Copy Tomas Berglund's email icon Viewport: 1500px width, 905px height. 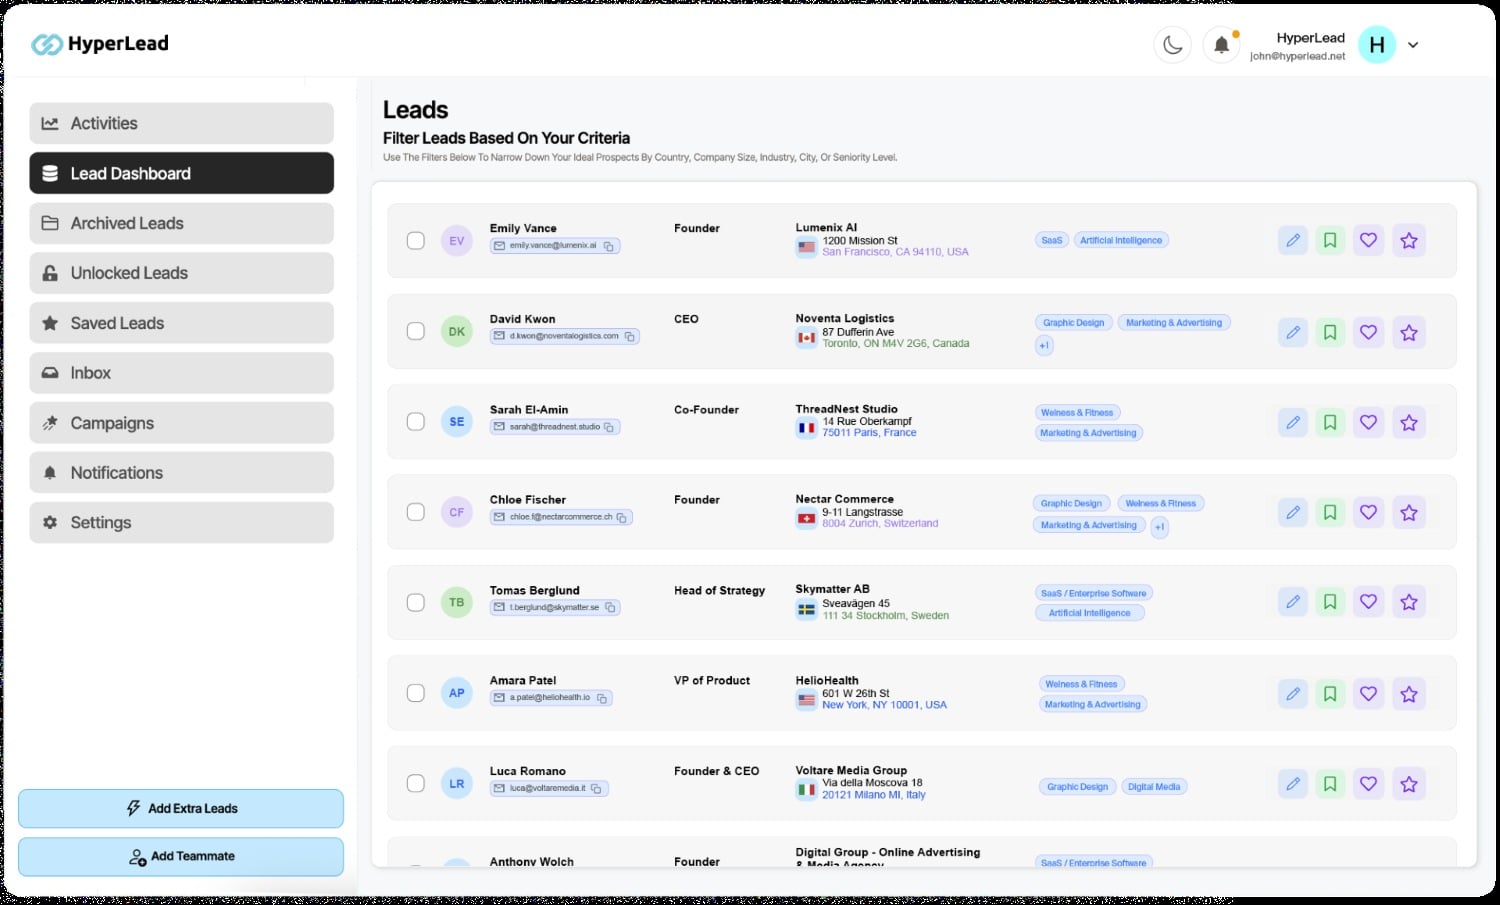pyautogui.click(x=609, y=607)
